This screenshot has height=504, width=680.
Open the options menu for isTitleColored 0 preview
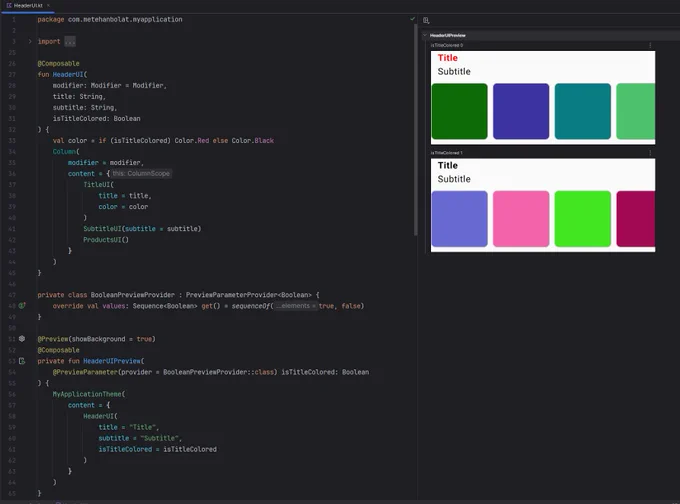coord(650,45)
